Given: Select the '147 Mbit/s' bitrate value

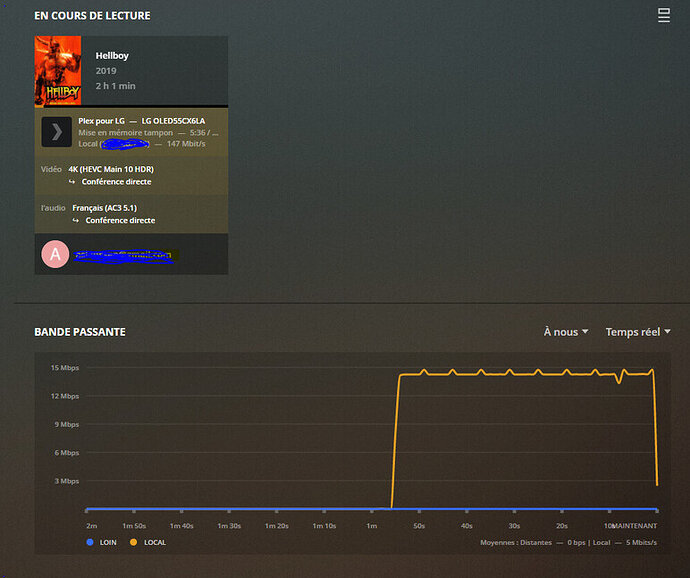Looking at the screenshot, I should point(186,144).
